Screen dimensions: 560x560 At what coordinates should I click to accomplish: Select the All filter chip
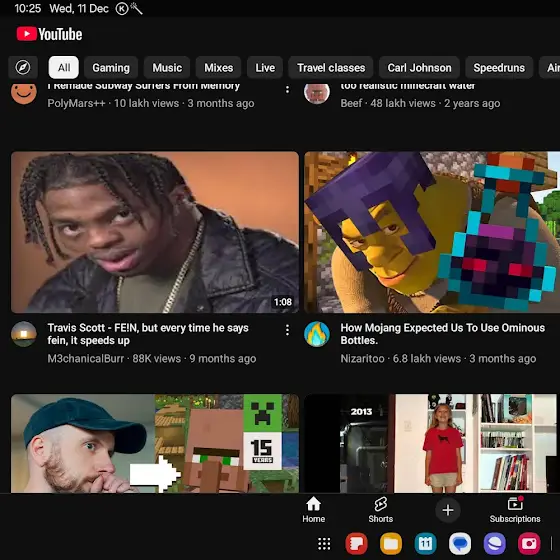tap(64, 68)
